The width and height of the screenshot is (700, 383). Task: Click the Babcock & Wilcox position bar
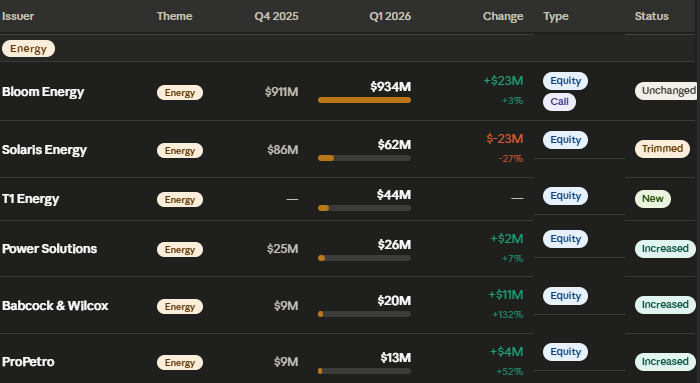pos(364,314)
